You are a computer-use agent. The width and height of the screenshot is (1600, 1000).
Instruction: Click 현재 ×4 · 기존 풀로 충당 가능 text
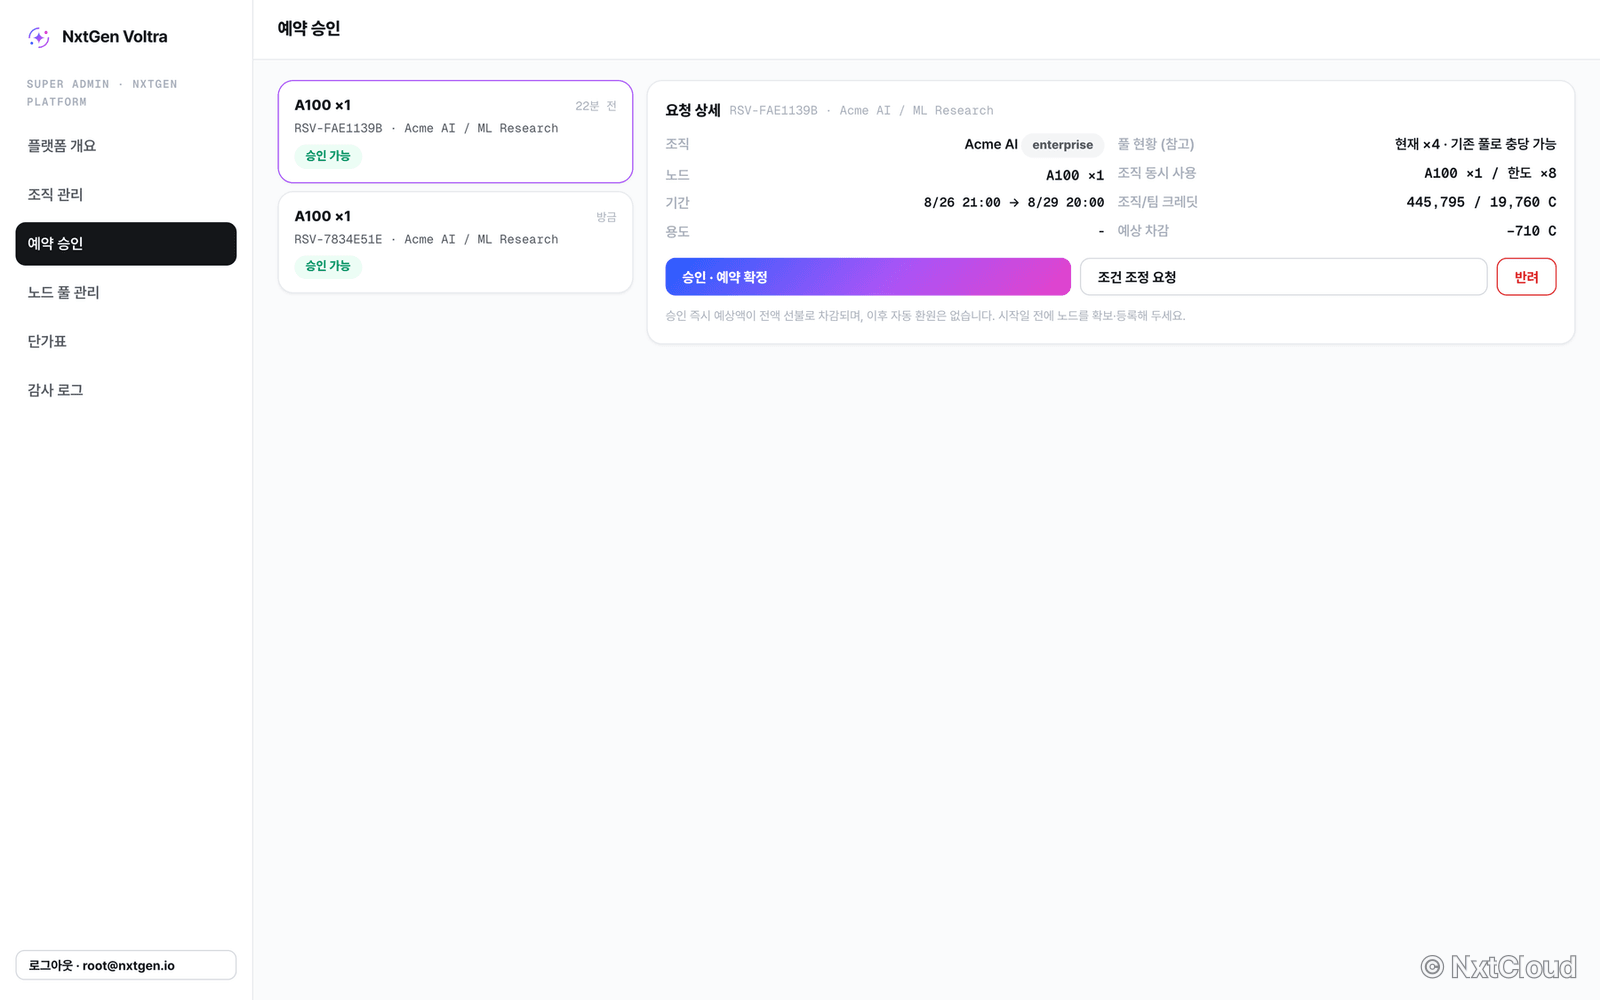coord(1475,144)
